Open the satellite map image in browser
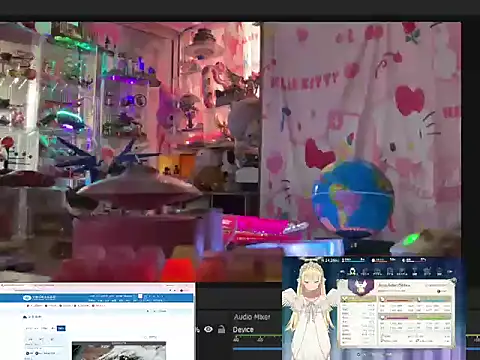Image resolution: width=480 pixels, height=360 pixels. pos(119,351)
